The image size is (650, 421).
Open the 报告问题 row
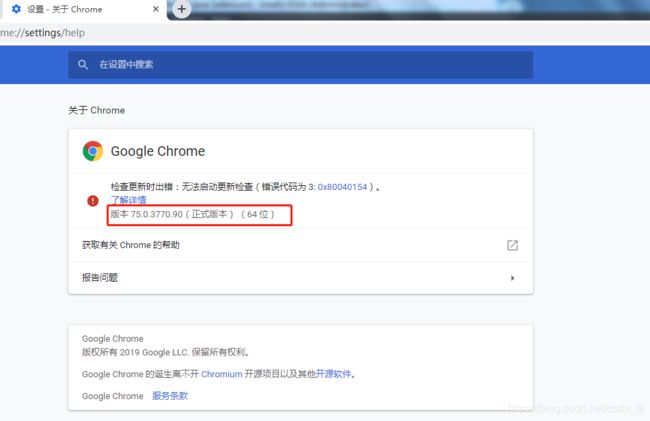coord(301,278)
